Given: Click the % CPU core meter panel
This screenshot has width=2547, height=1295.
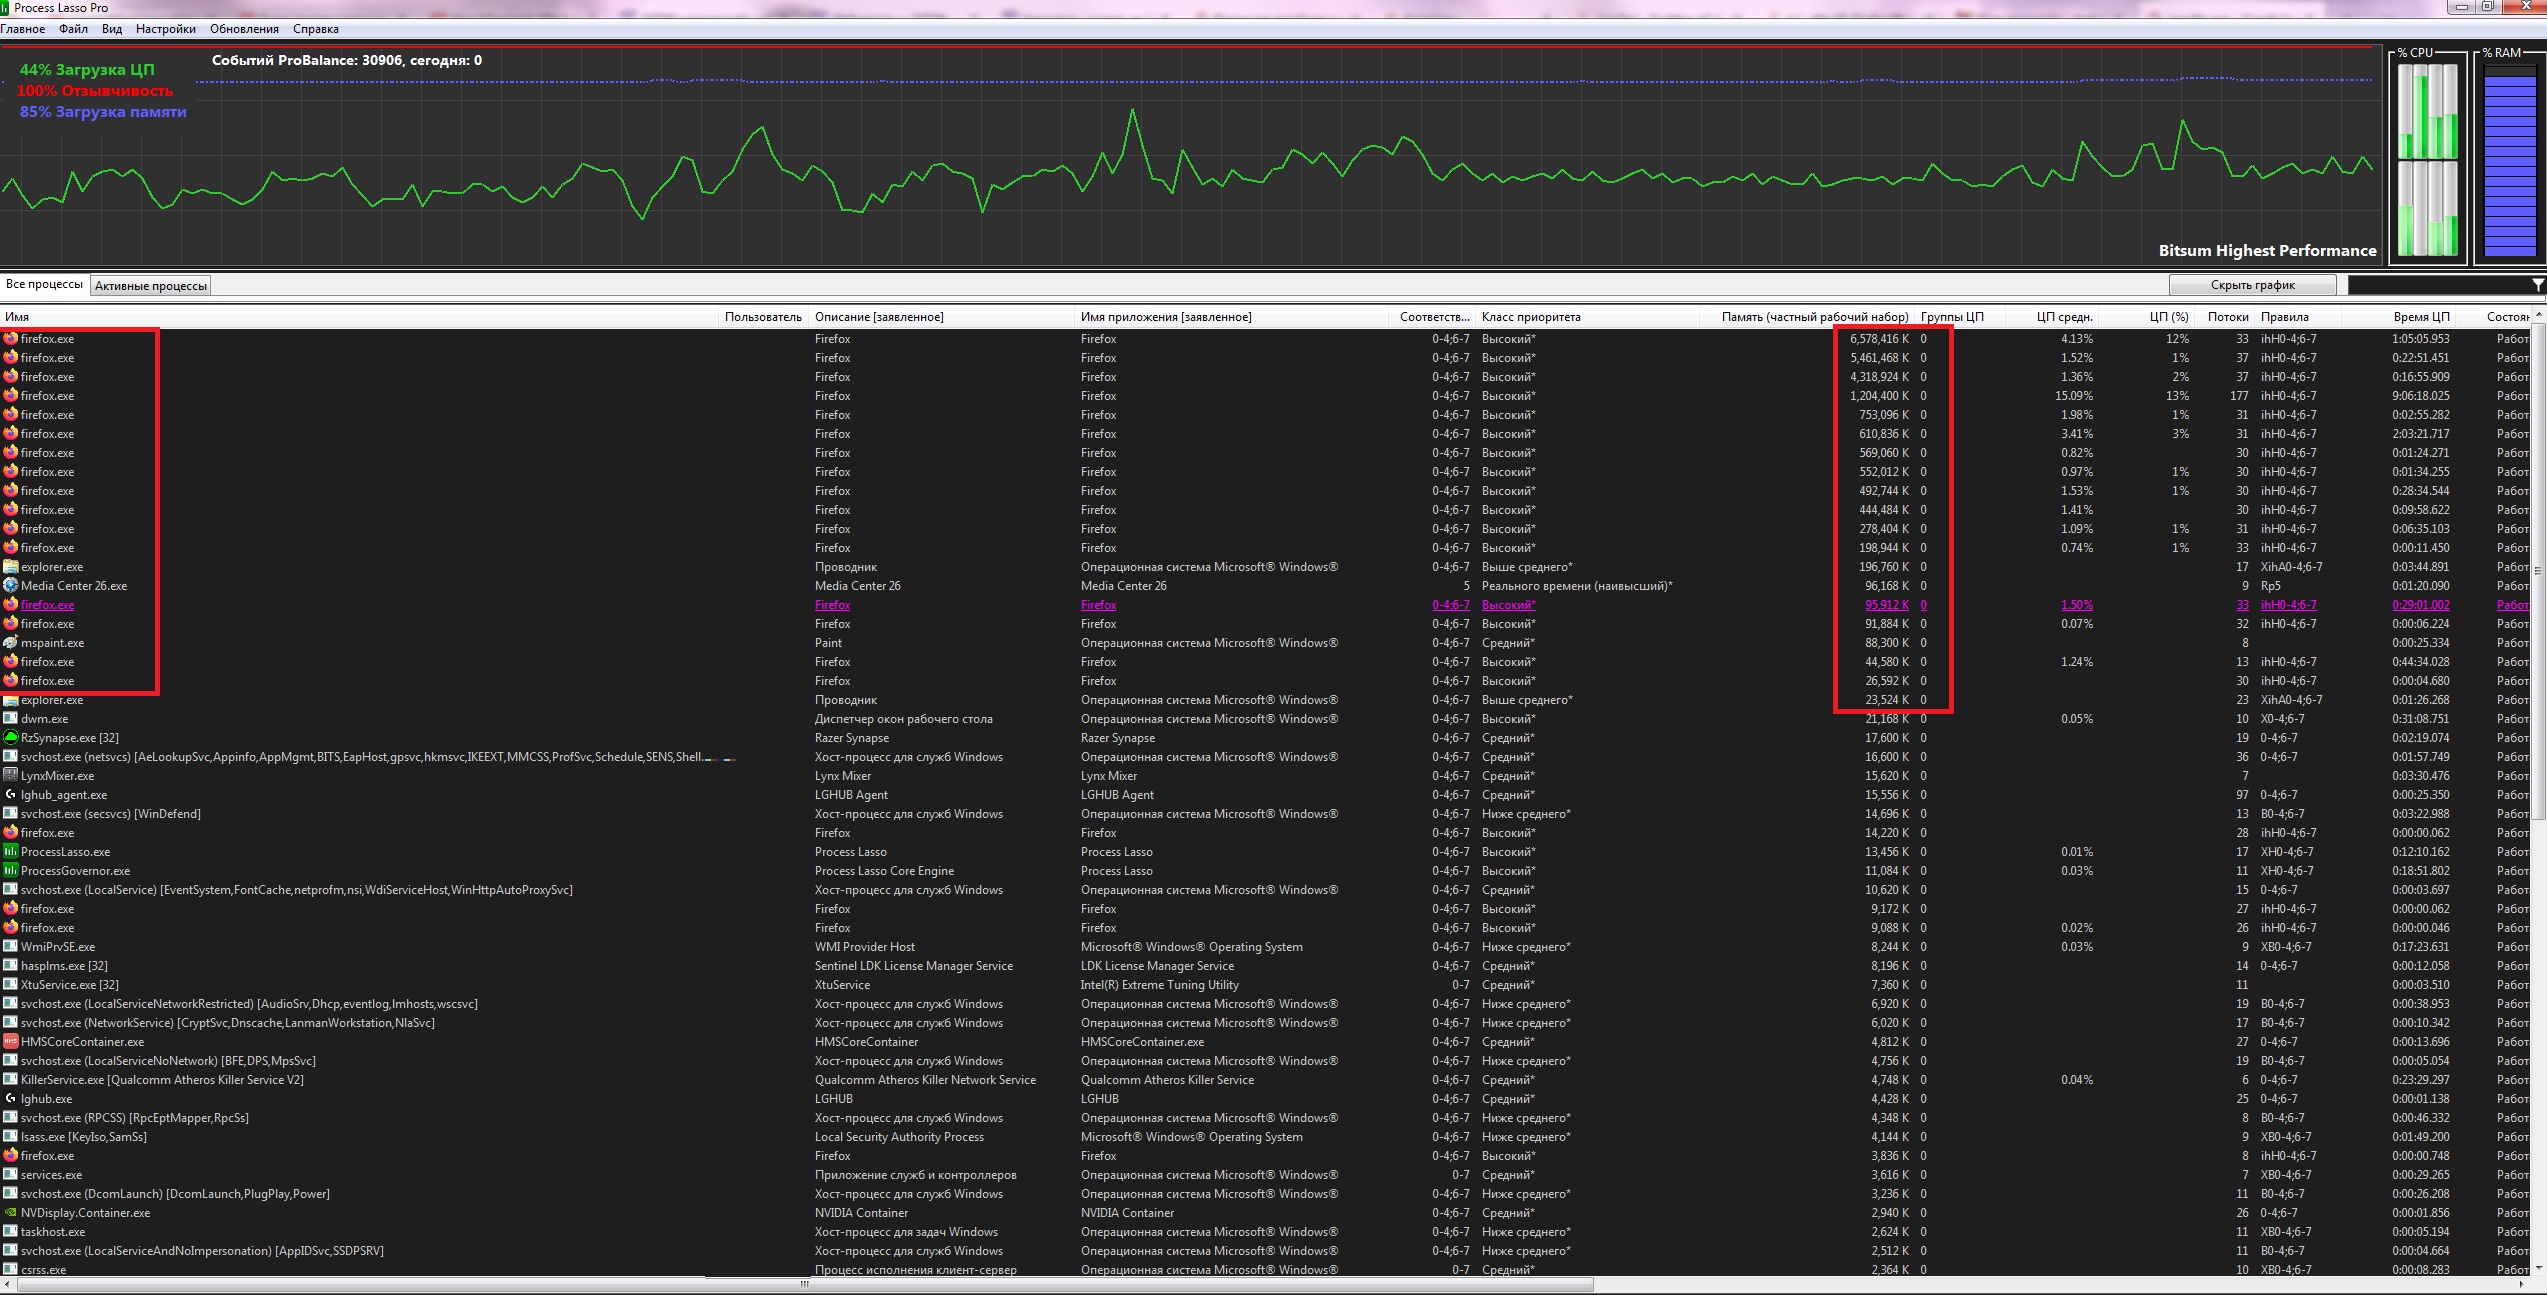Looking at the screenshot, I should tap(2428, 158).
